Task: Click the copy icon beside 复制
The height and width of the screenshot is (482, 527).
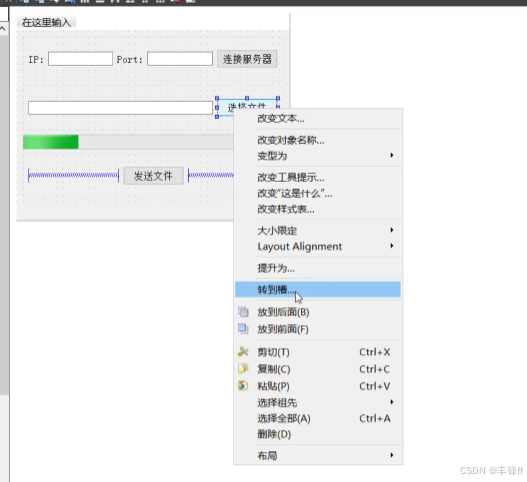Action: pos(243,369)
